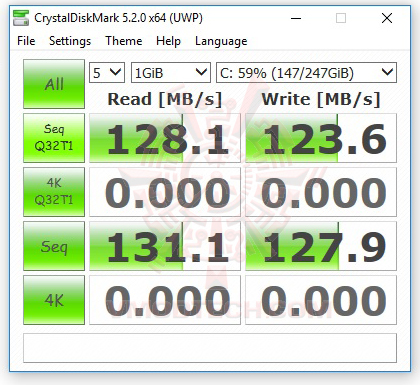Open the Settings menu

(70, 41)
